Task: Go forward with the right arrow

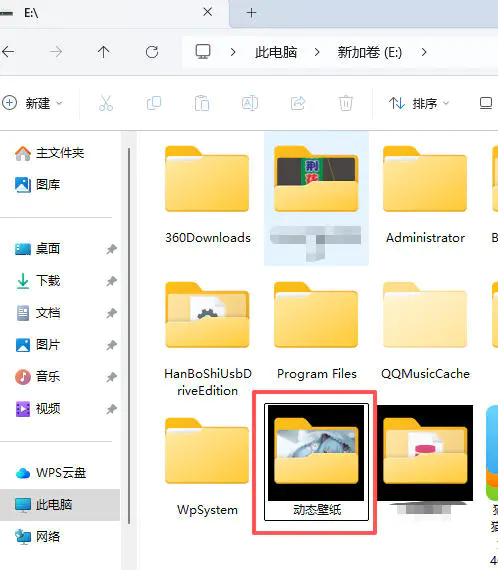Action: (56, 52)
